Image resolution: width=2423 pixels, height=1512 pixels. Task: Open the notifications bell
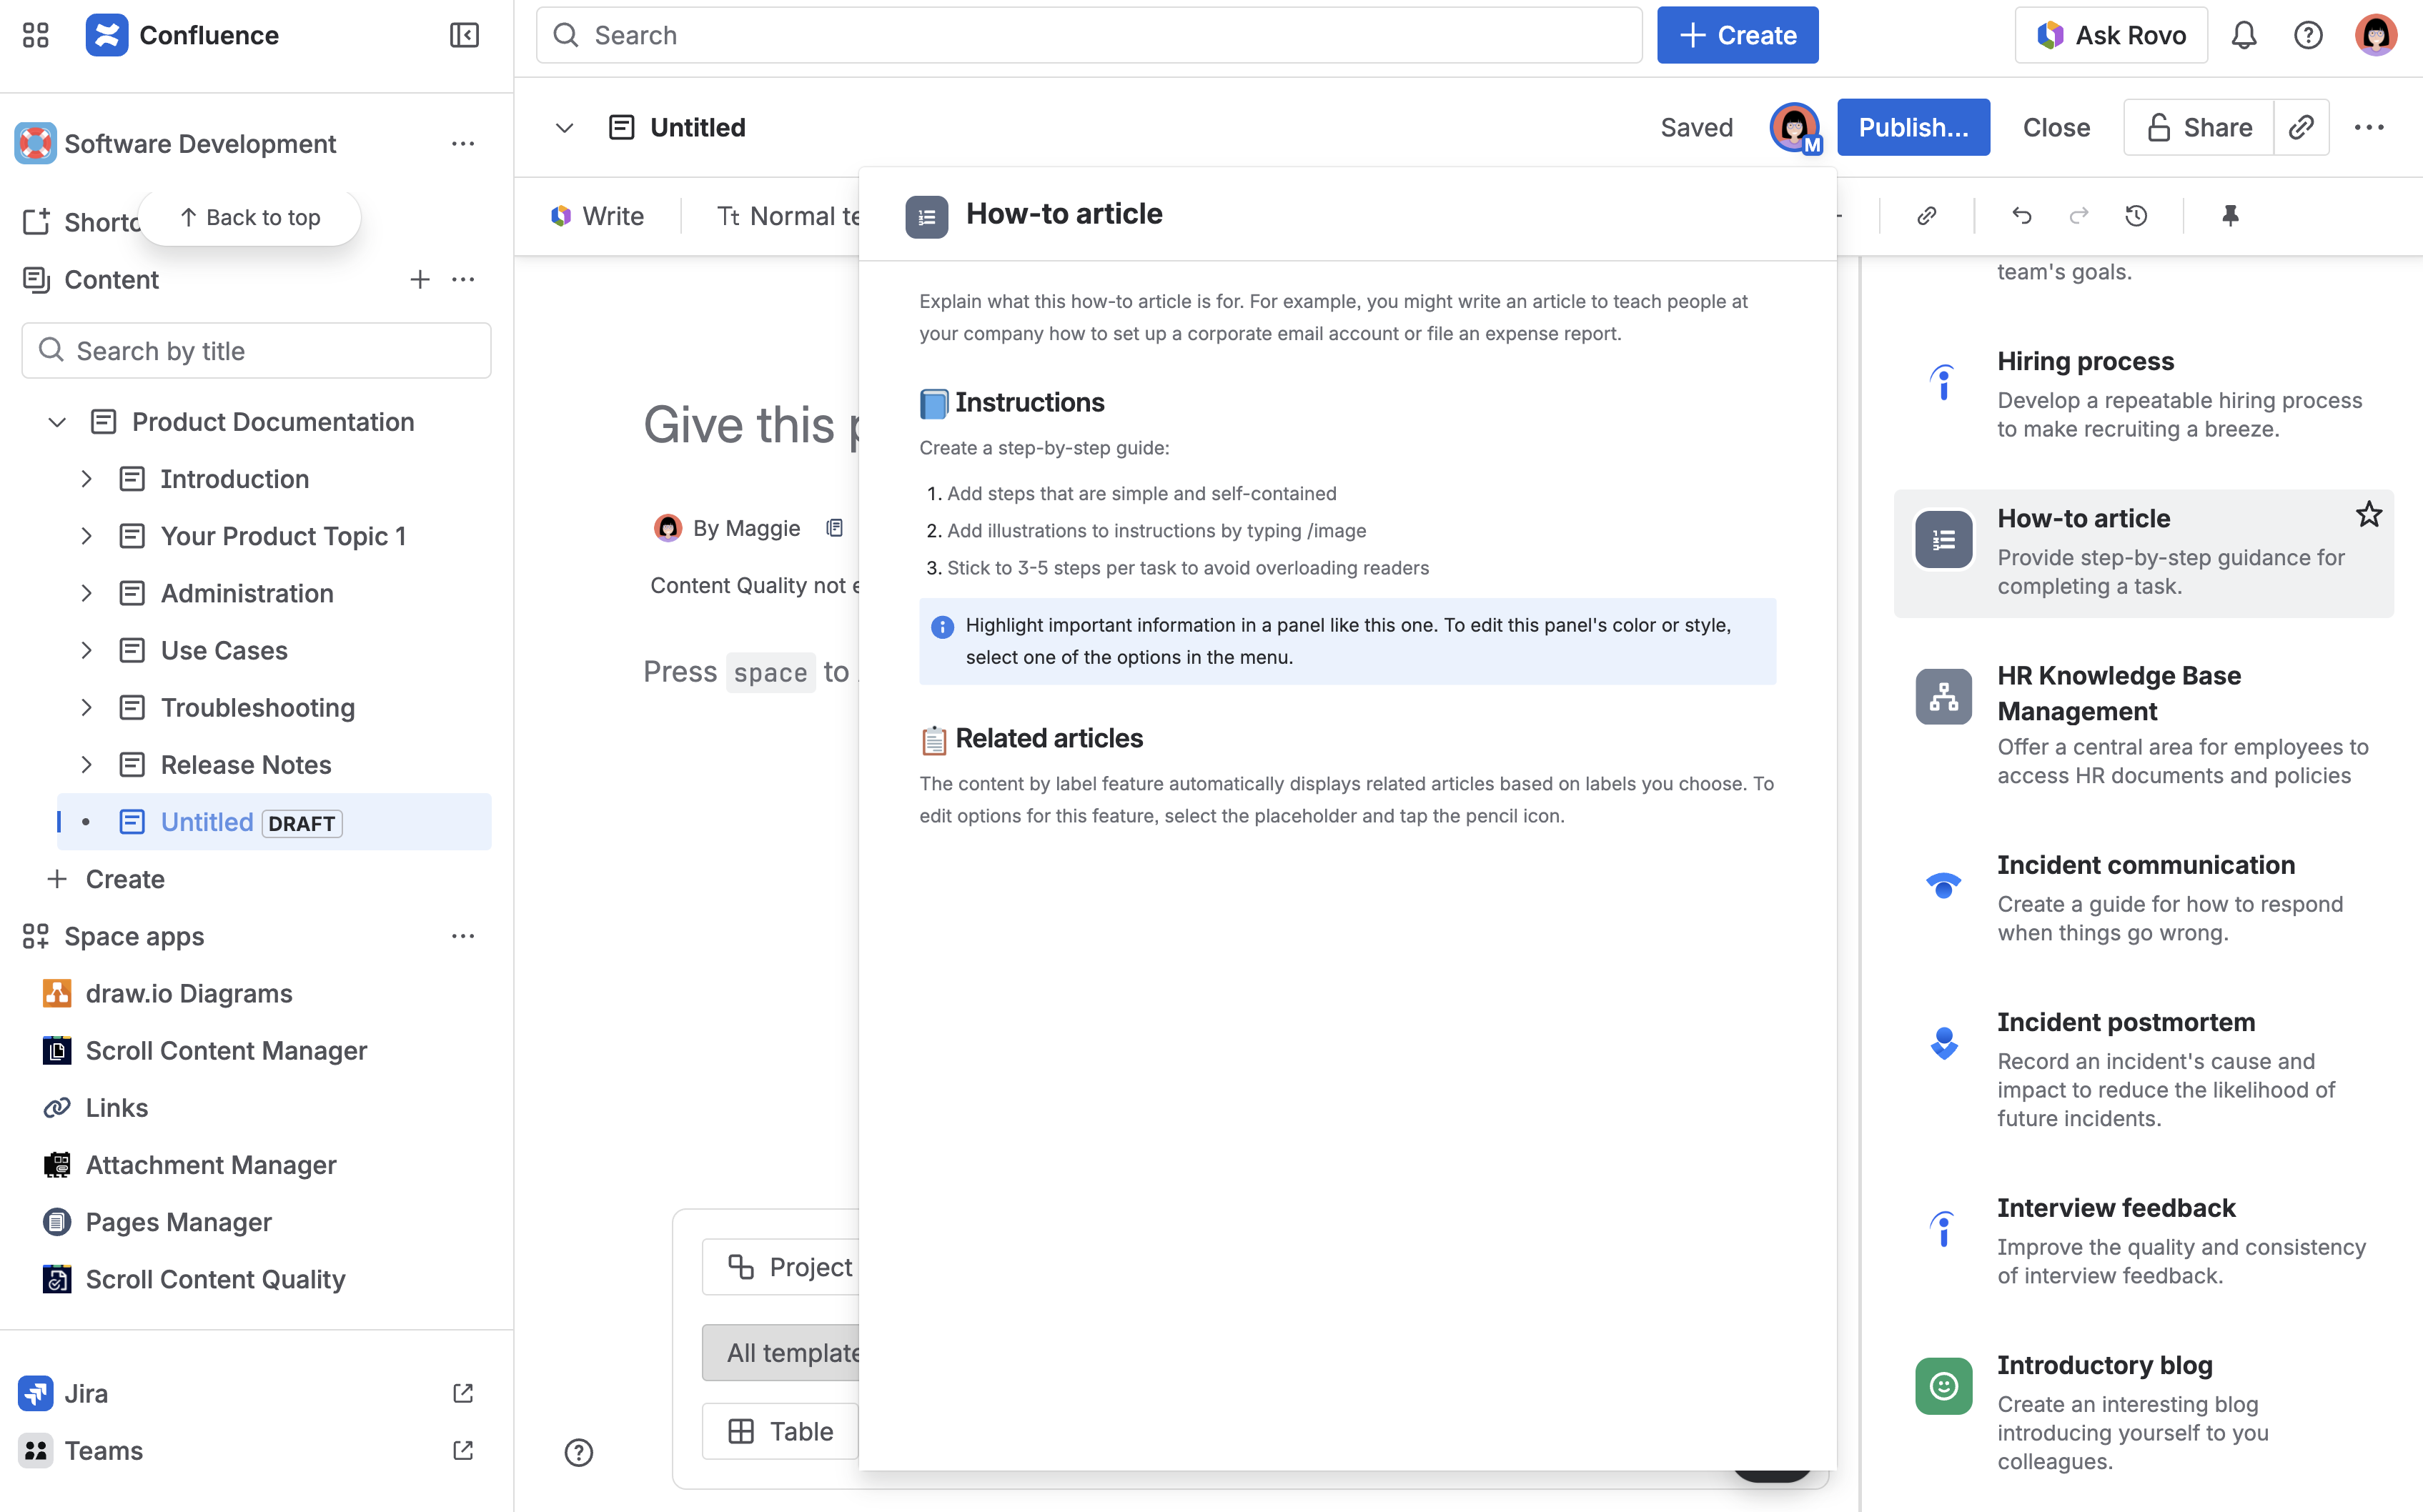(2243, 34)
